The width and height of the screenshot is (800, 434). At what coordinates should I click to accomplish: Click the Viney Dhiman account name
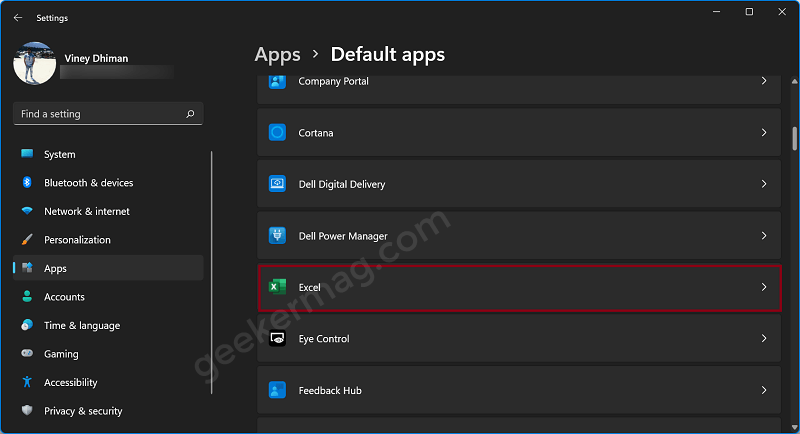(96, 58)
